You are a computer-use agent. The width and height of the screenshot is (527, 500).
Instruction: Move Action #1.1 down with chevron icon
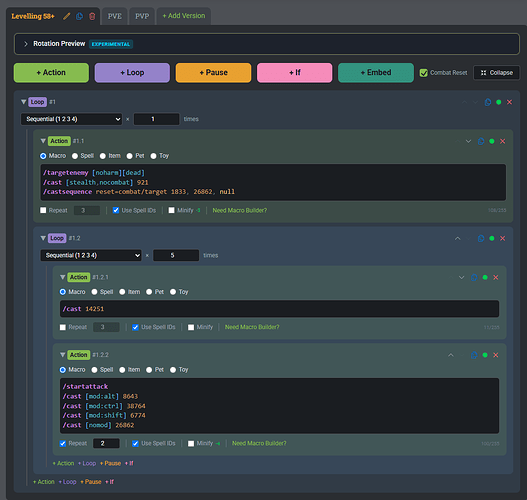click(468, 141)
